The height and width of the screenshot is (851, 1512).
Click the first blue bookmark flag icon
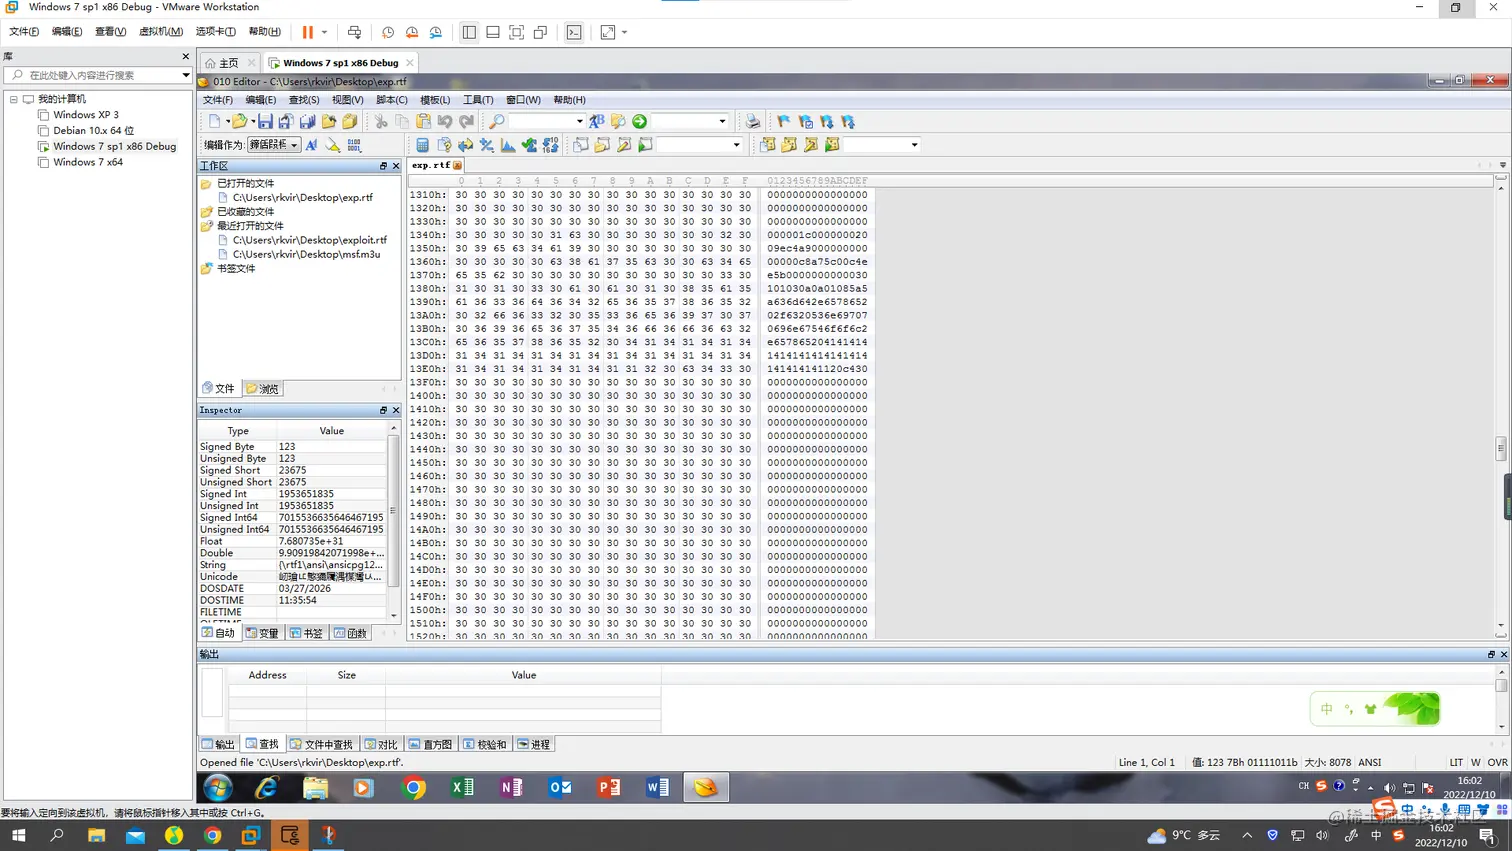pos(783,121)
